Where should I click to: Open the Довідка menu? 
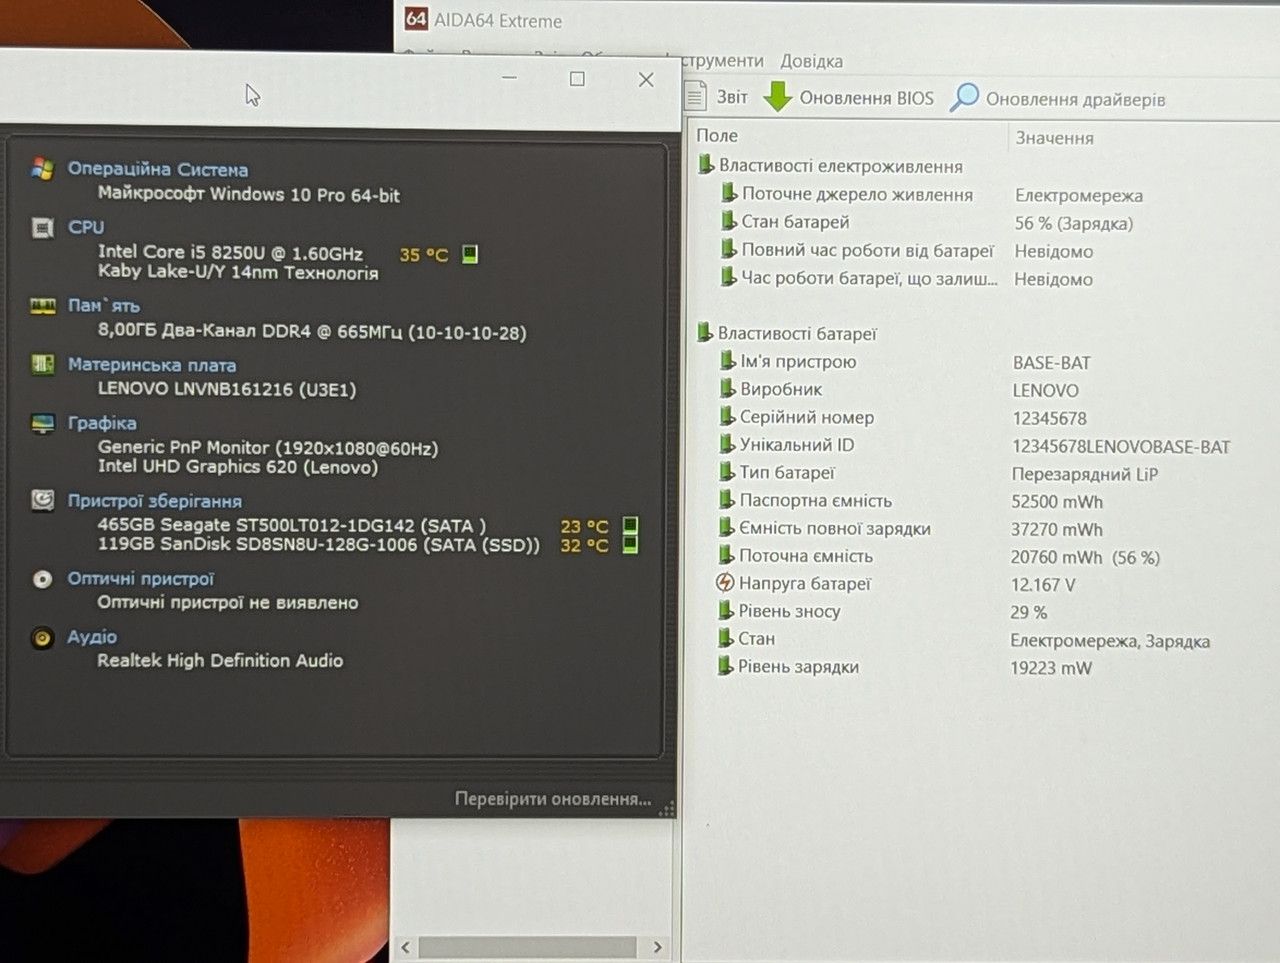811,61
